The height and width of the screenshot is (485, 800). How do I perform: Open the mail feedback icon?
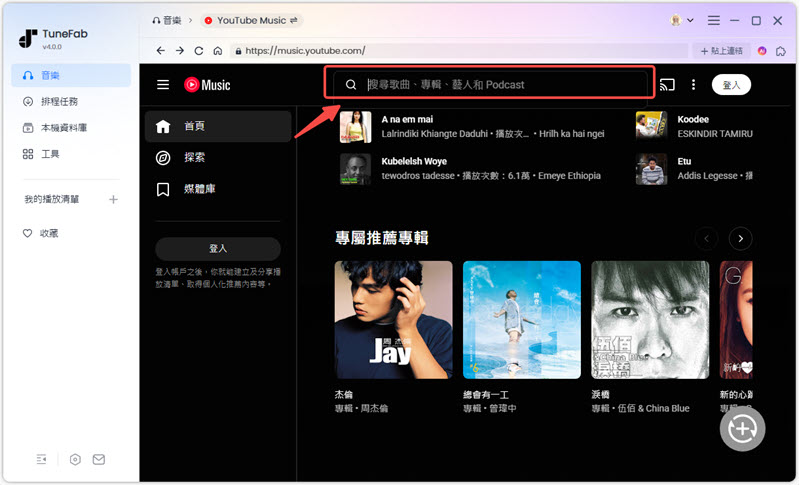(x=99, y=460)
